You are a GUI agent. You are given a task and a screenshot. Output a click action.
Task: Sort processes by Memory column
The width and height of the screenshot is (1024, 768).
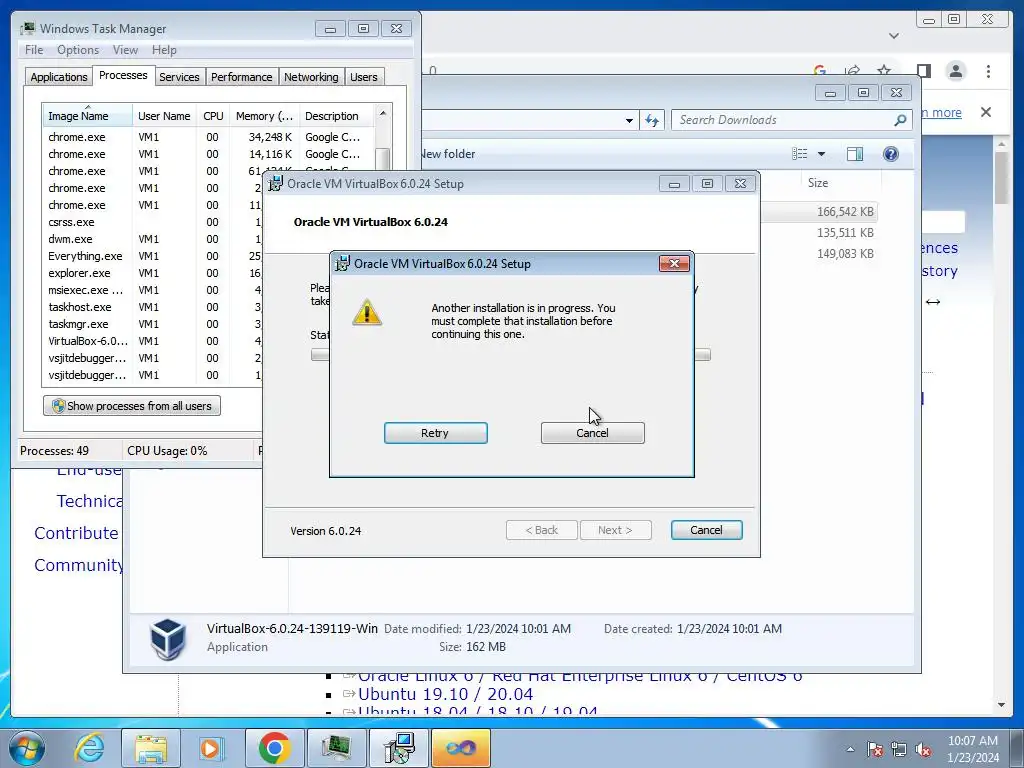264,116
